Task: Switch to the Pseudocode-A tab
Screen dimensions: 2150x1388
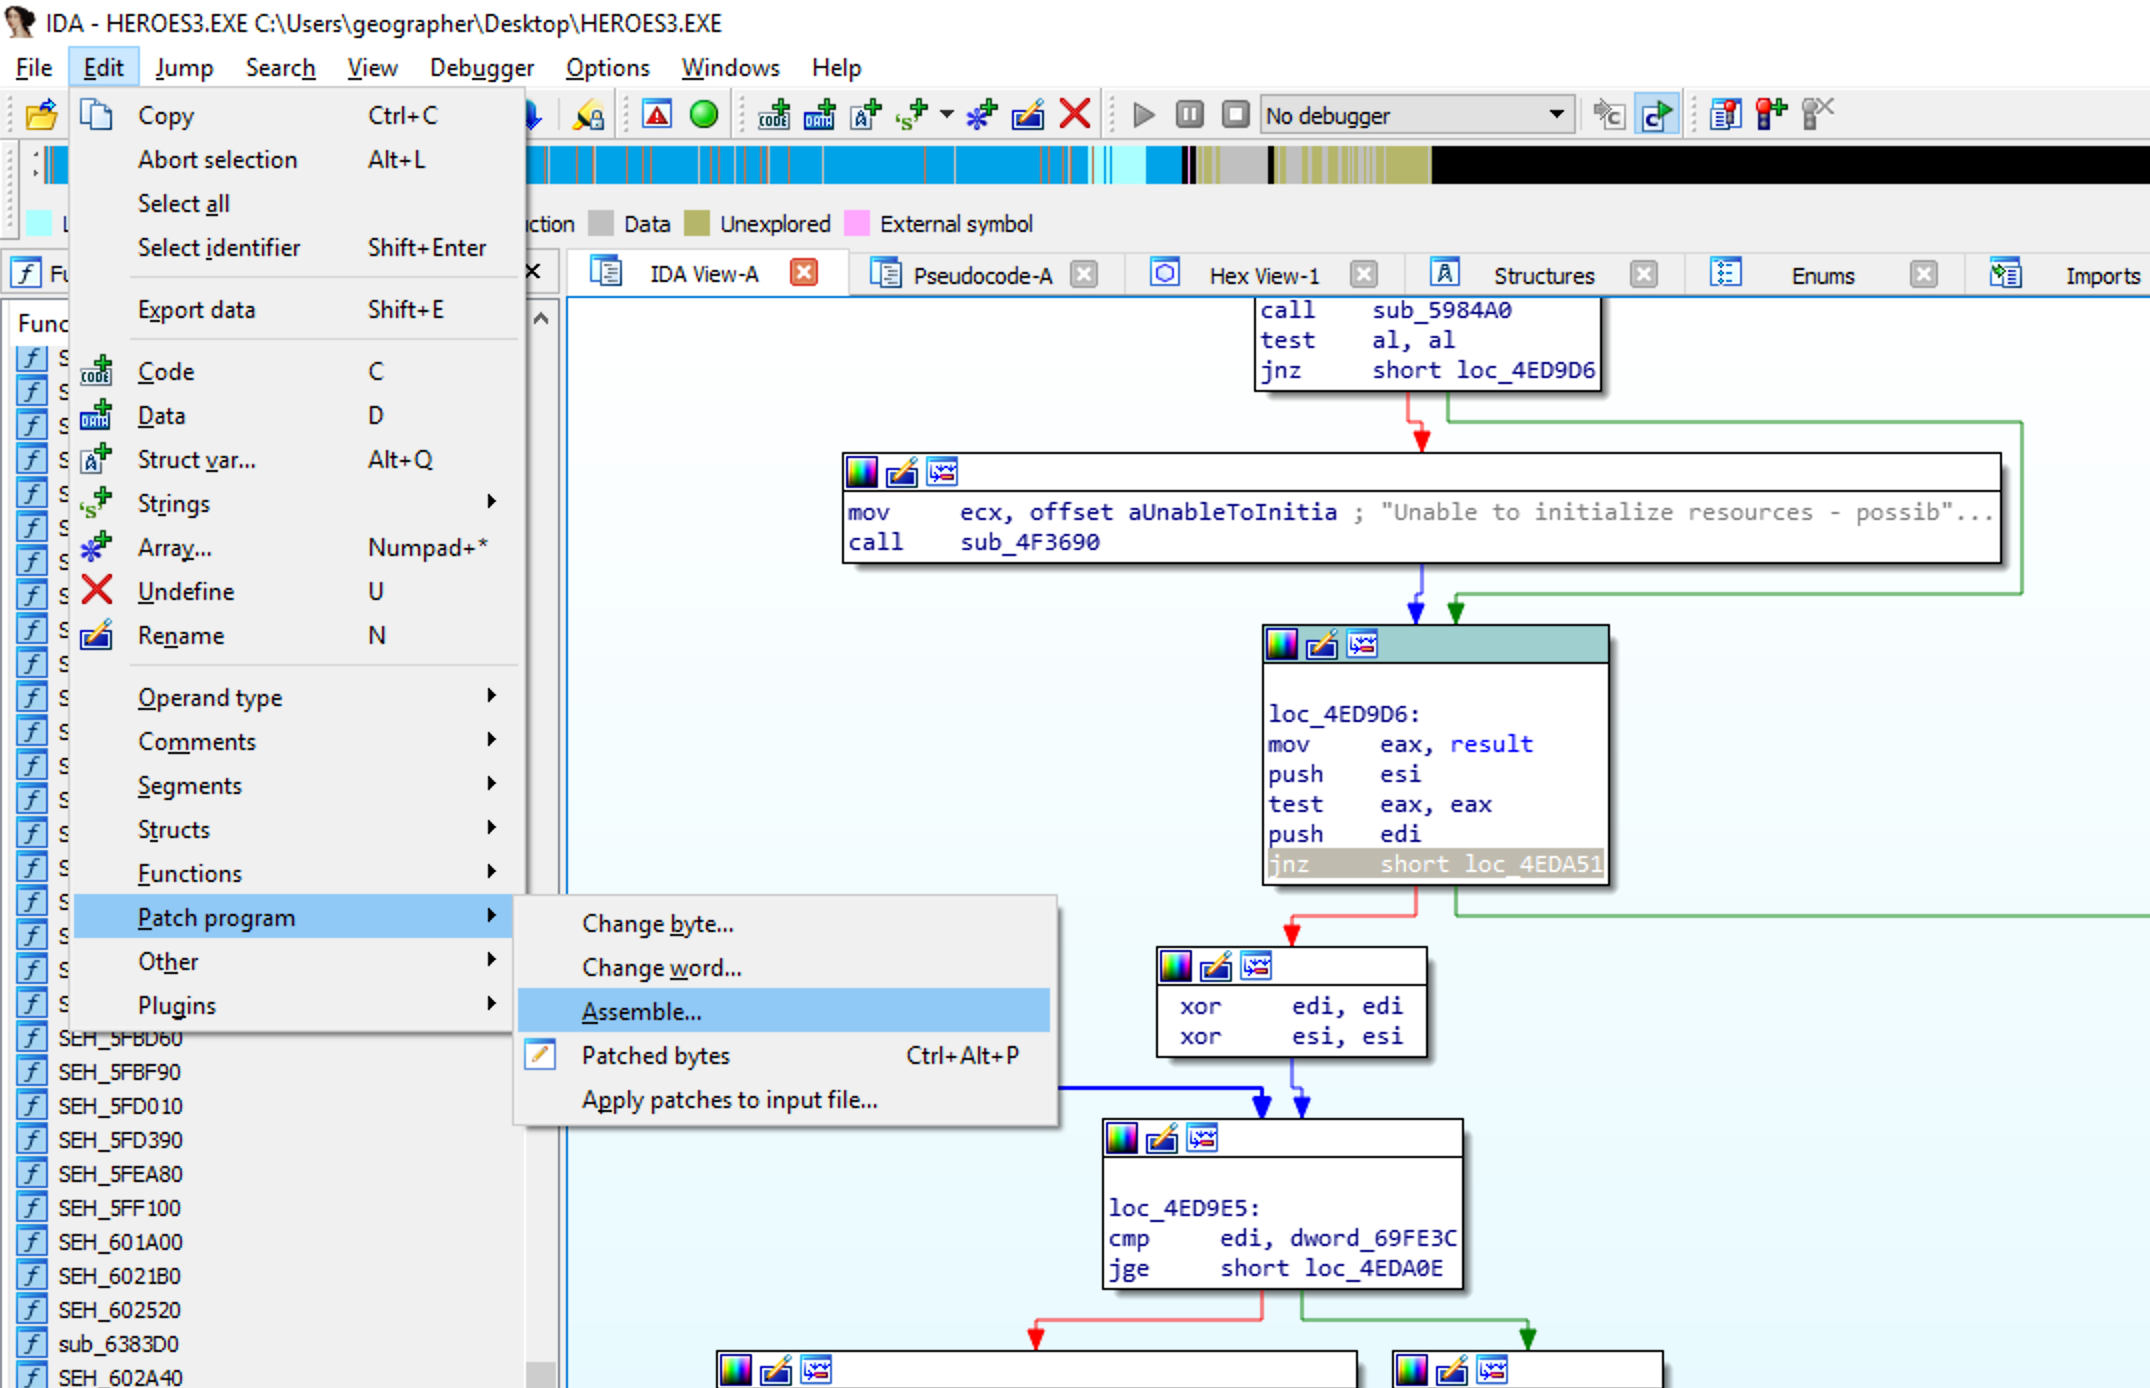Action: (981, 275)
